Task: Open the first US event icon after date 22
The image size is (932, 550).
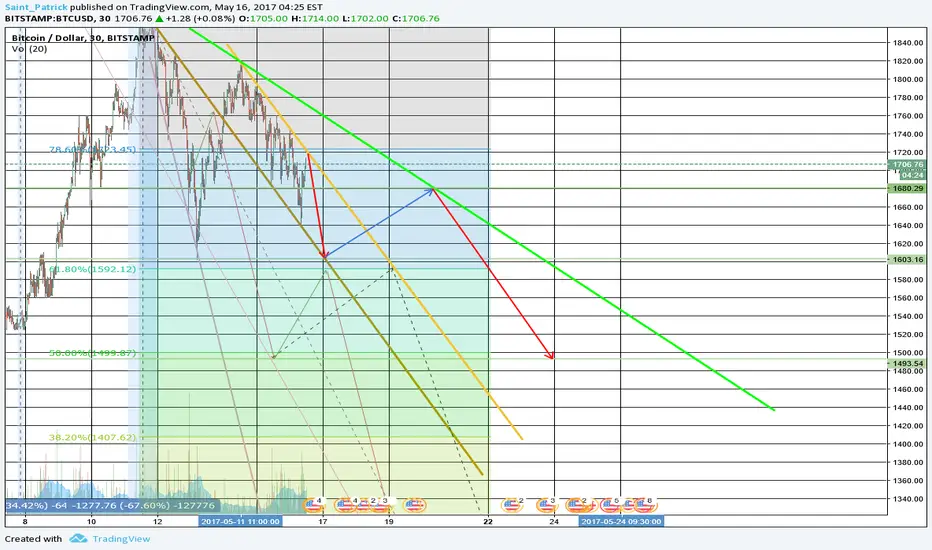Action: (512, 505)
